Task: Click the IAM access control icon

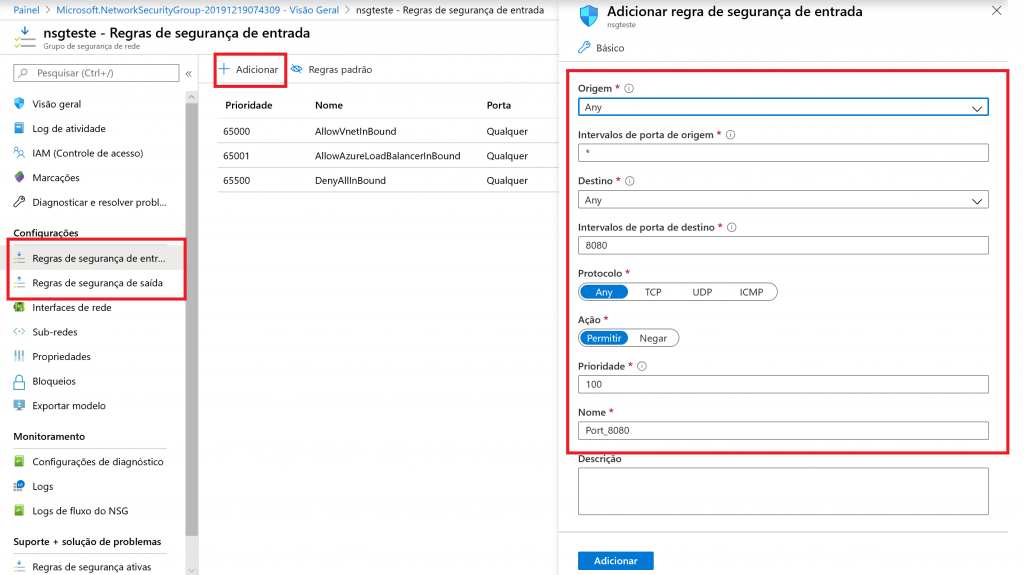Action: (19, 153)
